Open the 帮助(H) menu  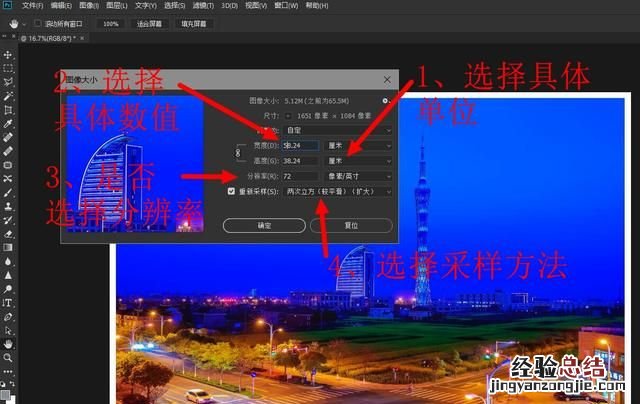(317, 6)
